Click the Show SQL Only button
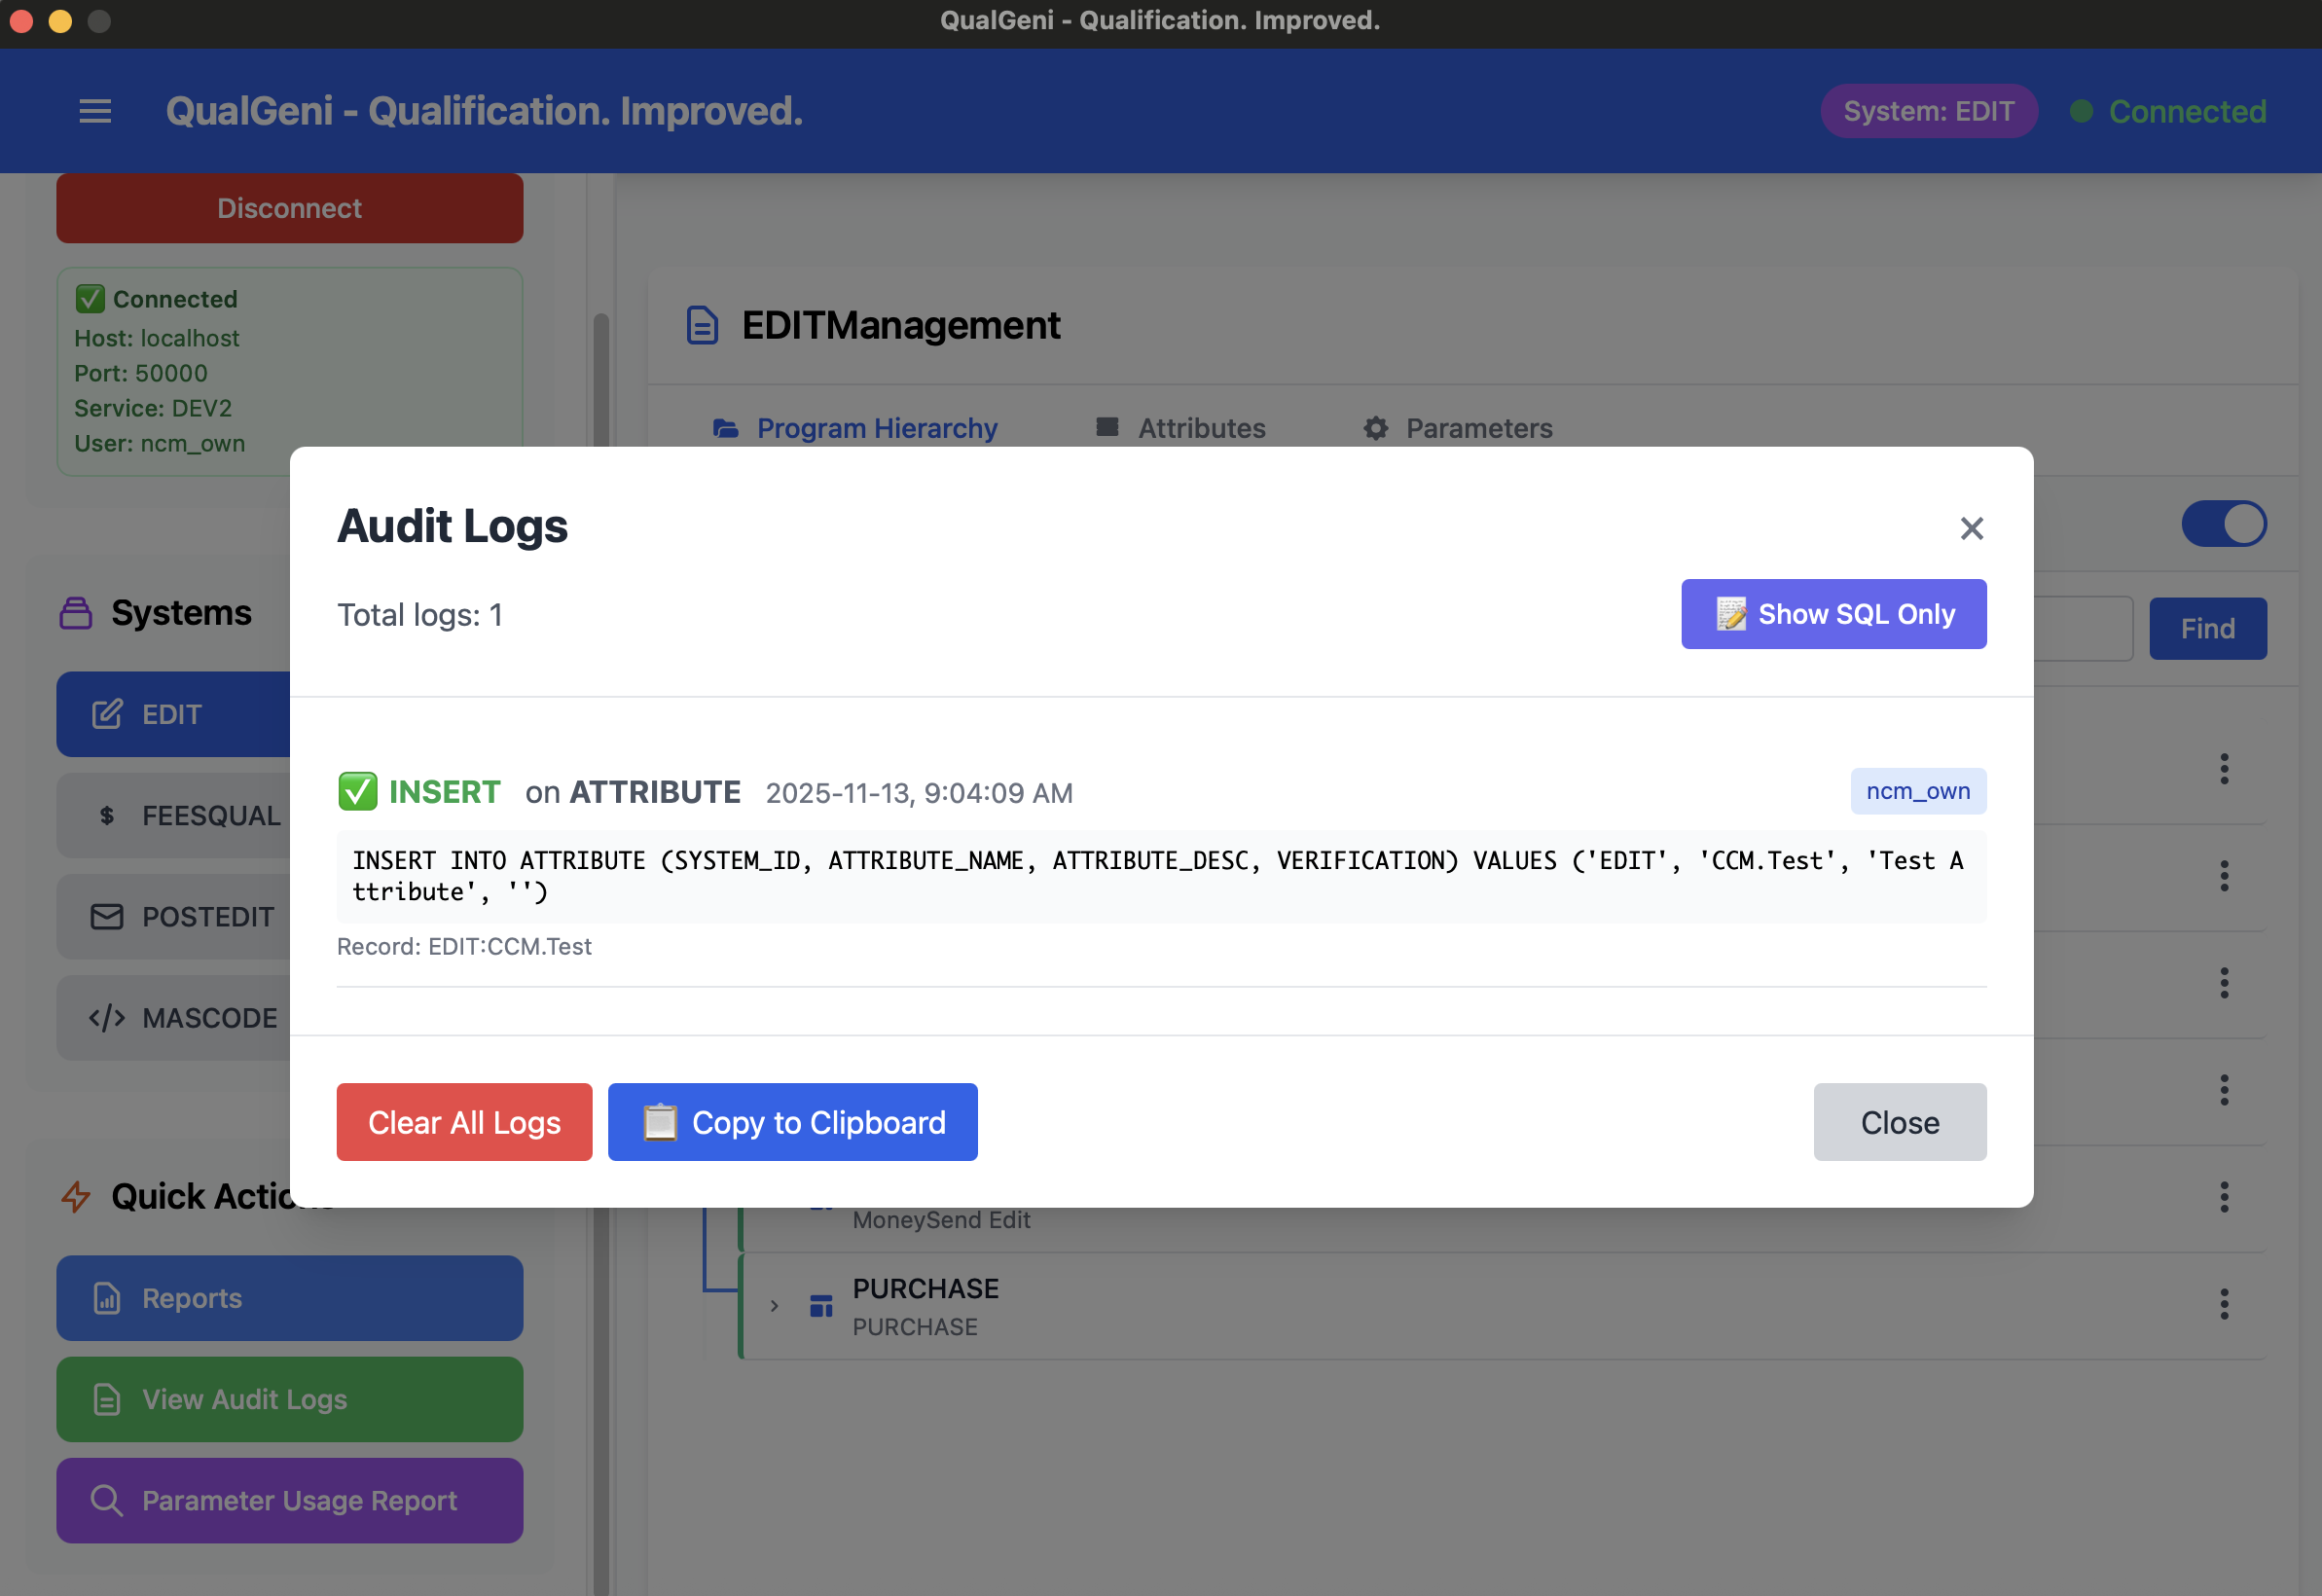The height and width of the screenshot is (1596, 2322). [1833, 613]
